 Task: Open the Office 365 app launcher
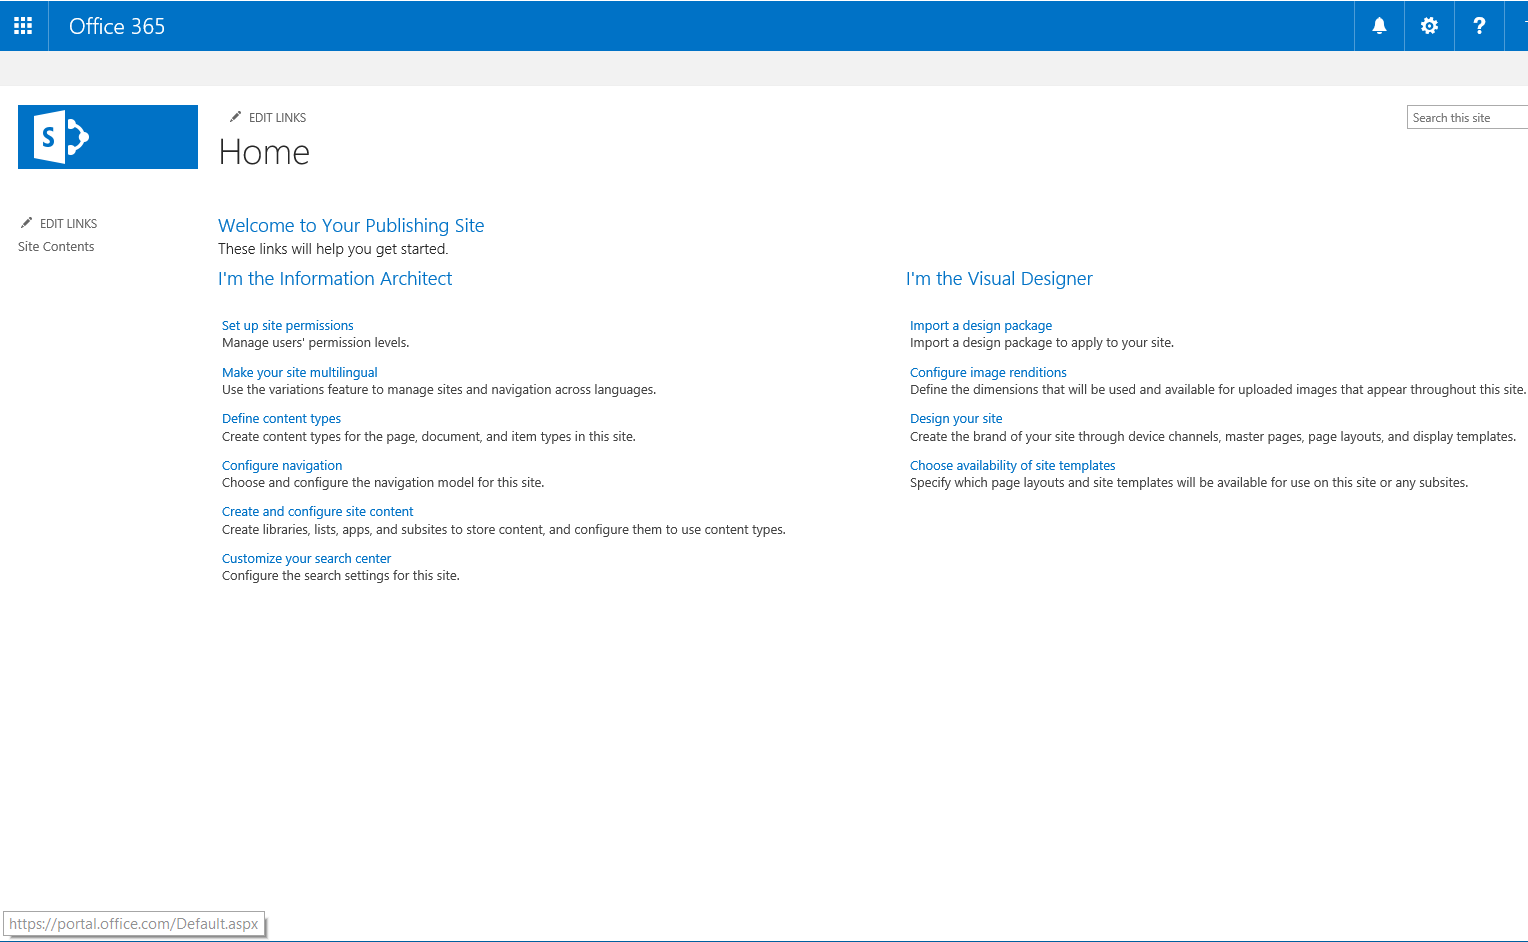pos(23,26)
